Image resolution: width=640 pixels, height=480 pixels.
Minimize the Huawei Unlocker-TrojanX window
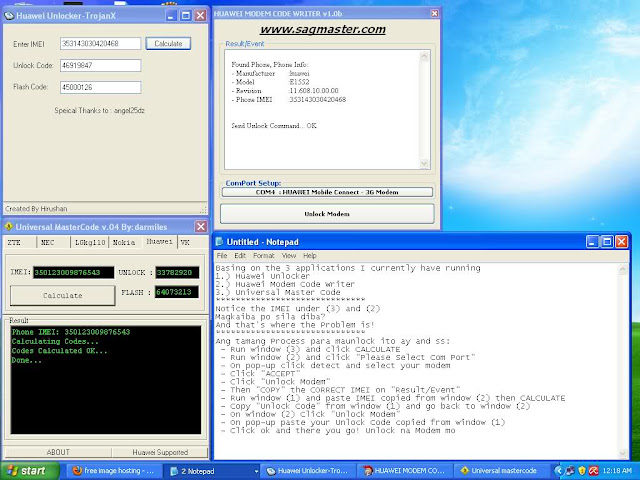(x=171, y=16)
